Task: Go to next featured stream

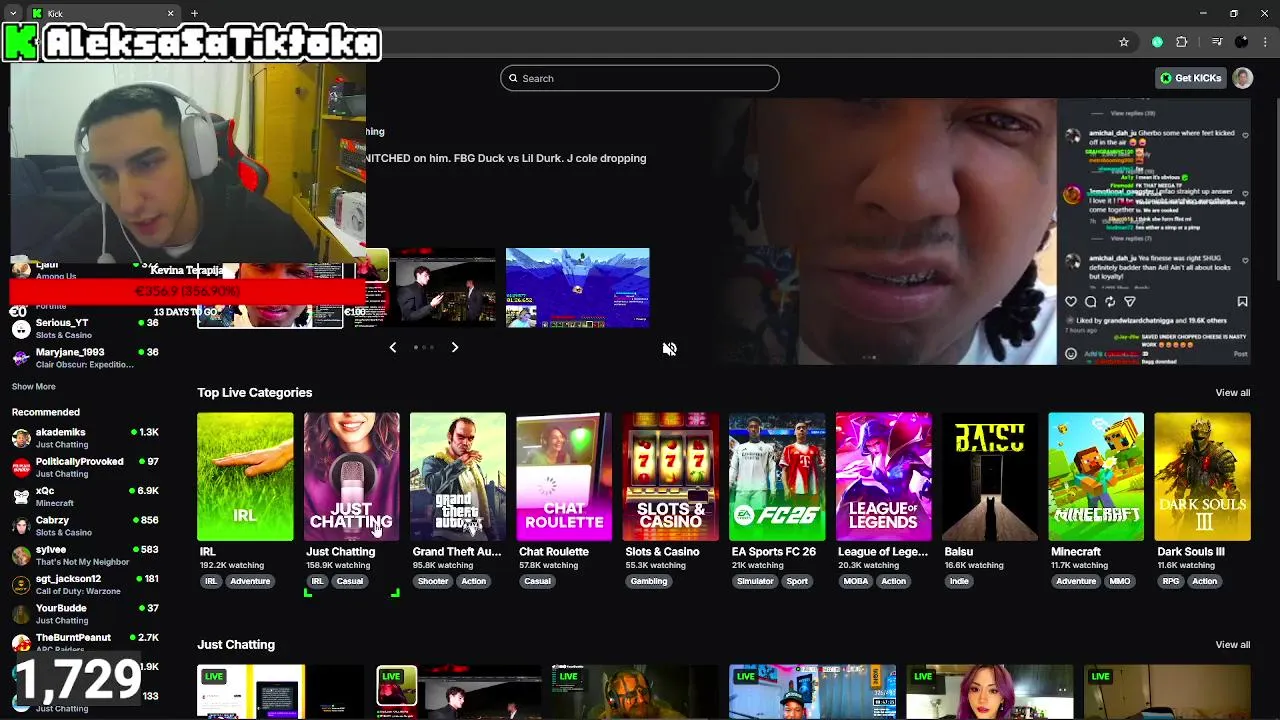Action: pos(454,347)
